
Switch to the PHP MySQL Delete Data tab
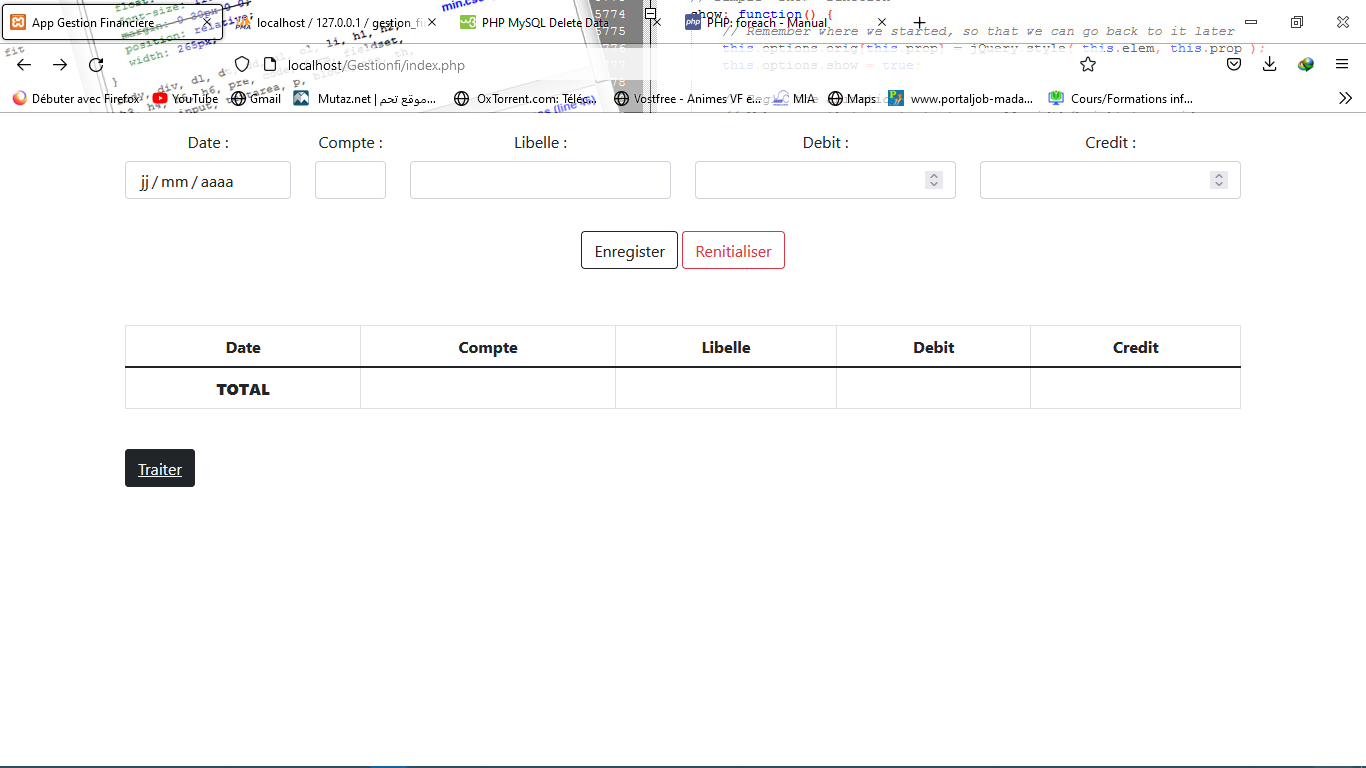540,22
